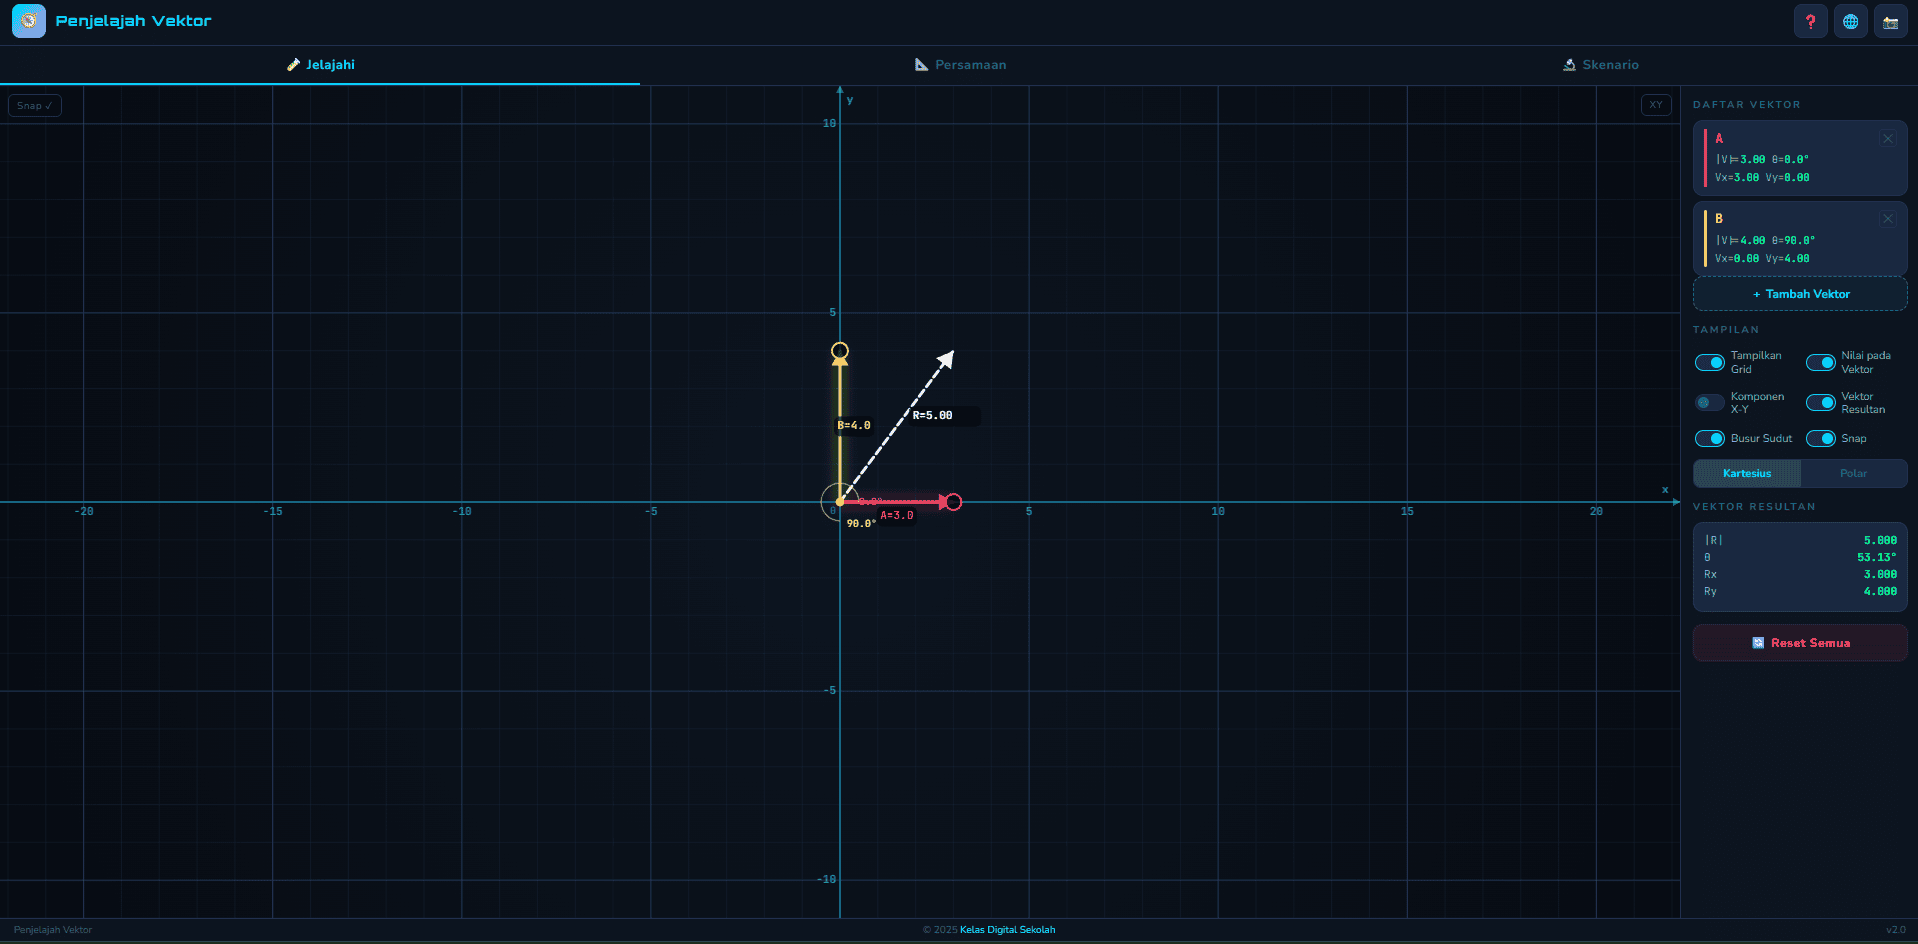Open the Skenario tab
This screenshot has width=1918, height=944.
1600,65
